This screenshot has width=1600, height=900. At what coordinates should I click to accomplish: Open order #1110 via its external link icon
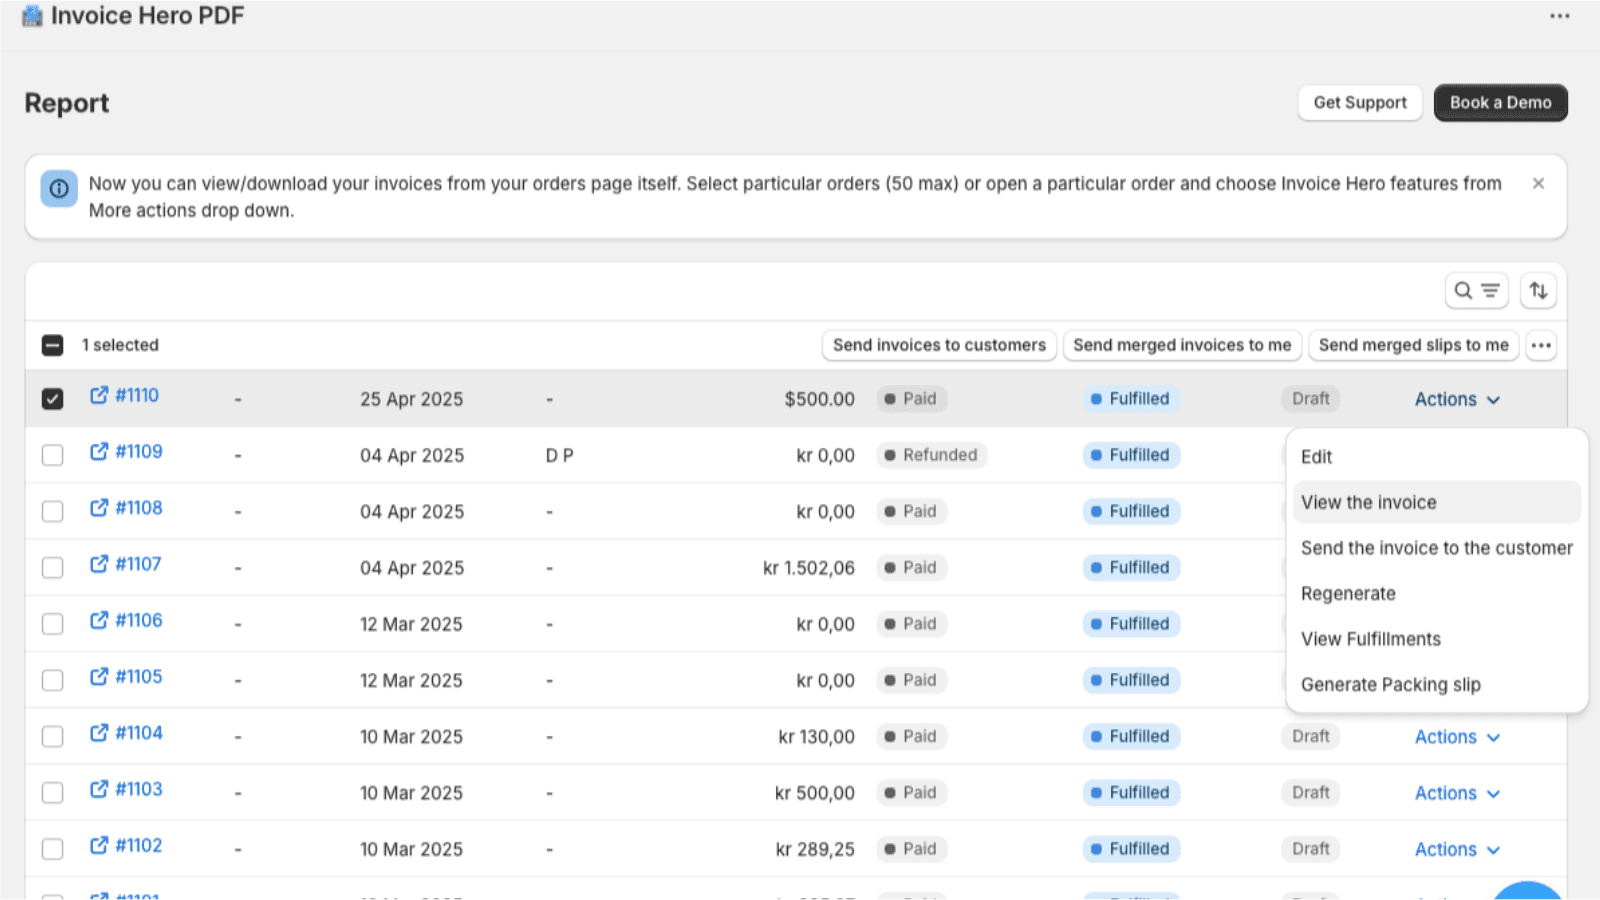click(x=97, y=394)
